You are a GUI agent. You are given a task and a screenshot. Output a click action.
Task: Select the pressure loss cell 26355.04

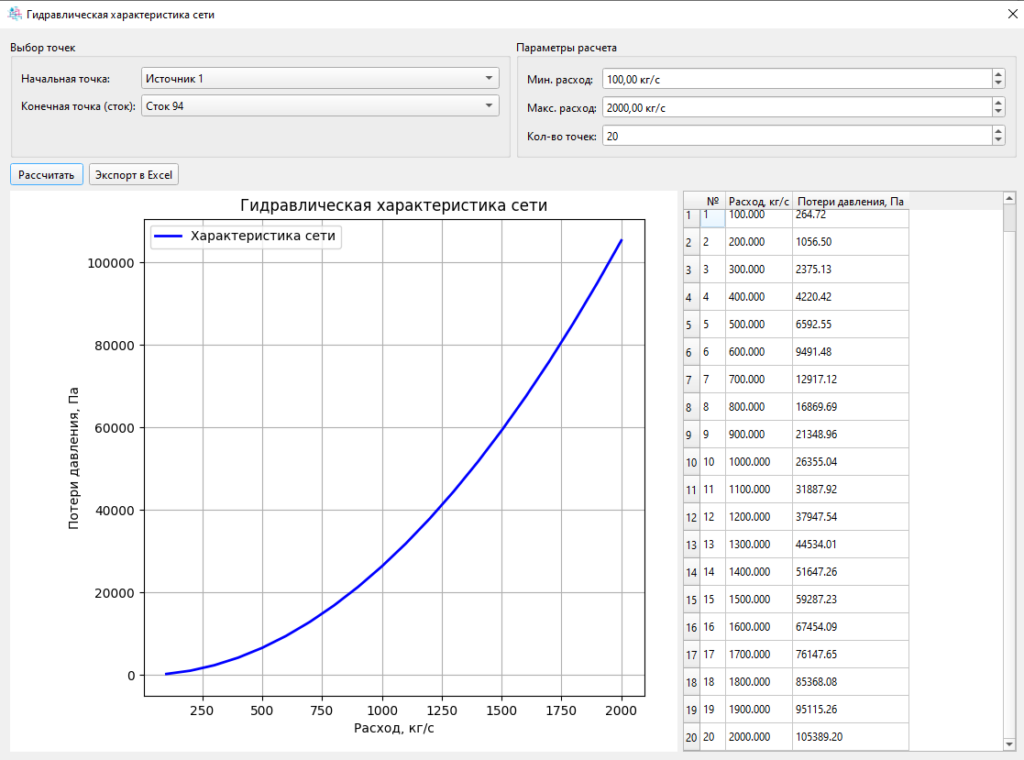pyautogui.click(x=850, y=462)
